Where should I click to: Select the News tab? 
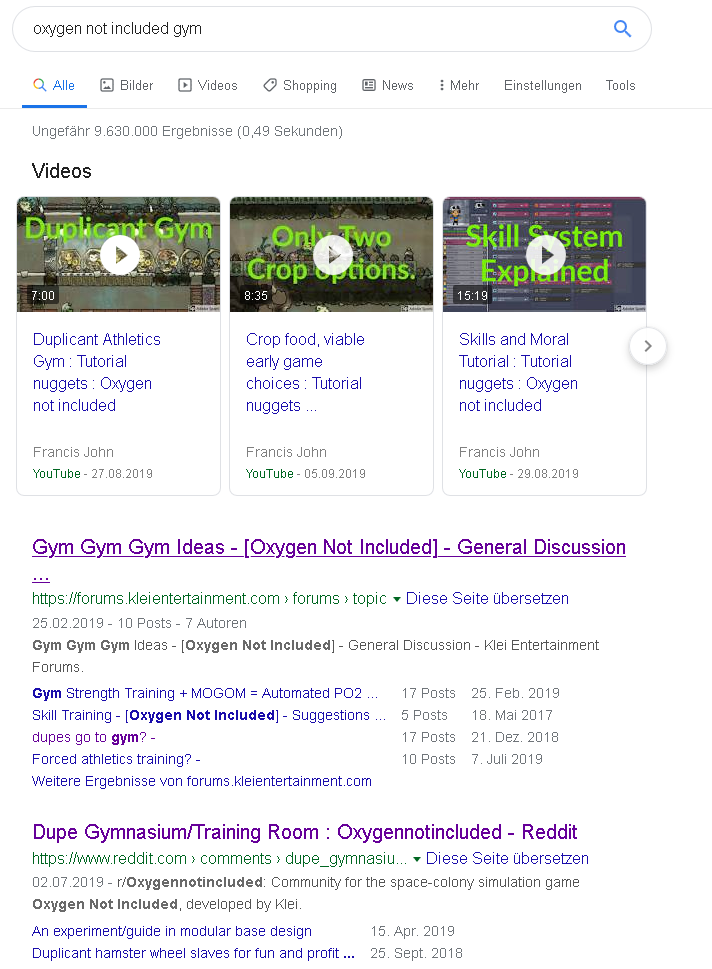(387, 85)
